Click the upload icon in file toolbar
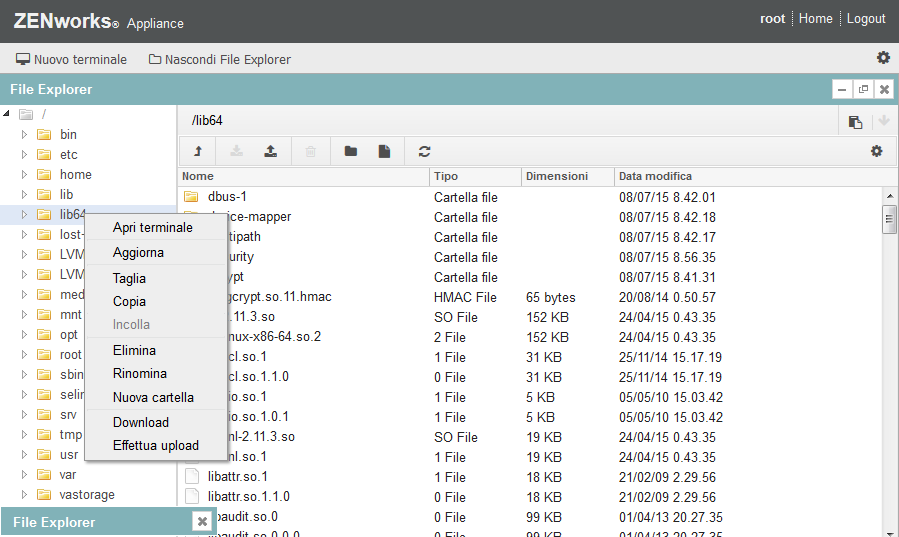Image resolution: width=899 pixels, height=537 pixels. 270,151
